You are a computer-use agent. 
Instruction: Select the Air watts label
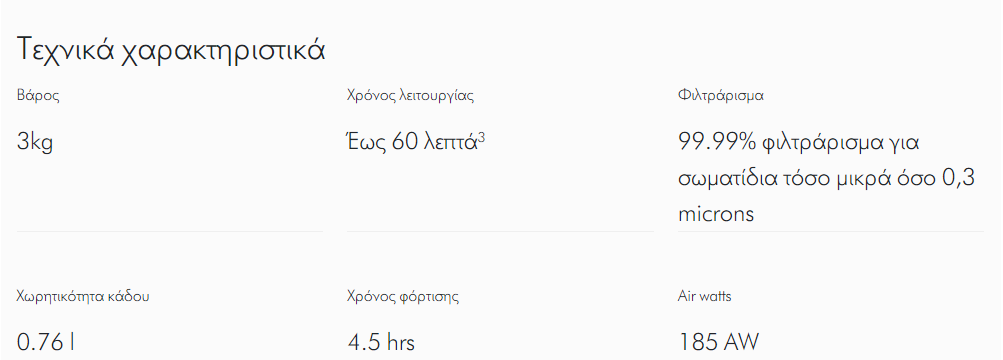point(704,297)
